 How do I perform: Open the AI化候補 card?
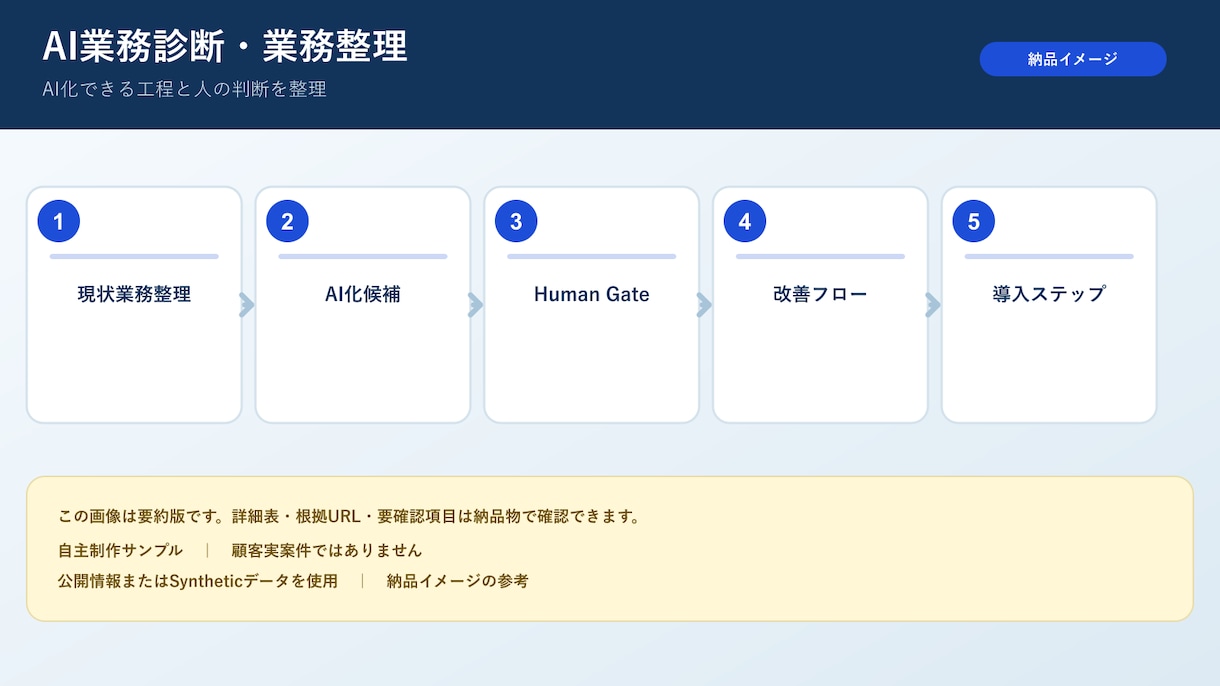point(363,305)
